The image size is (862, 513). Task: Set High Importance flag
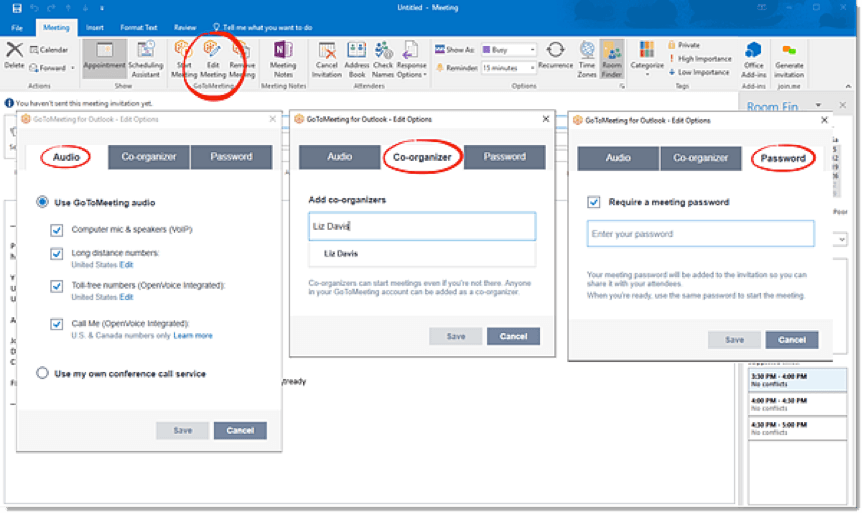(x=700, y=59)
